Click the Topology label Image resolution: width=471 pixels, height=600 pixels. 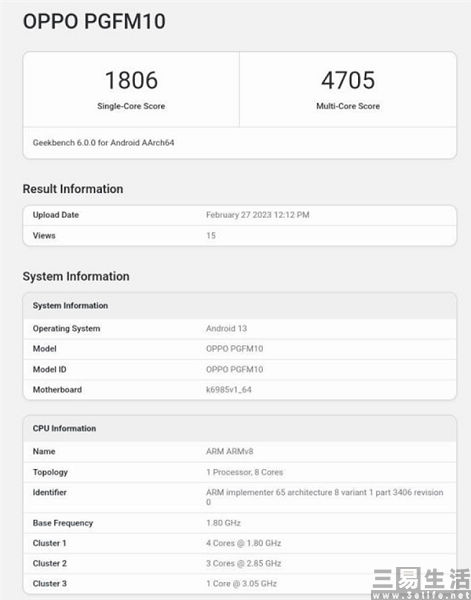[x=50, y=472]
